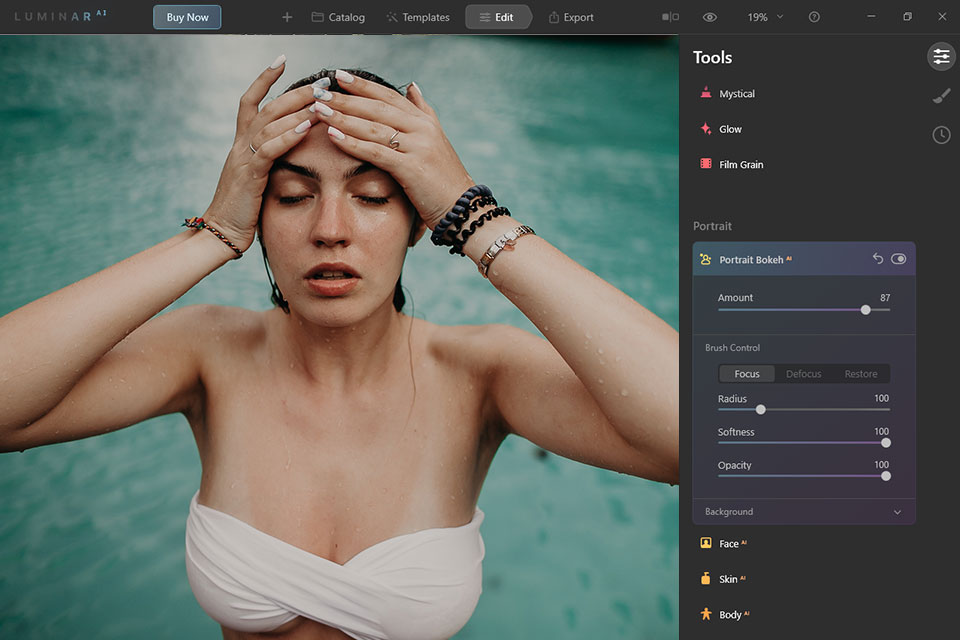This screenshot has width=960, height=640.
Task: Show the original with the eye icon
Action: point(710,17)
